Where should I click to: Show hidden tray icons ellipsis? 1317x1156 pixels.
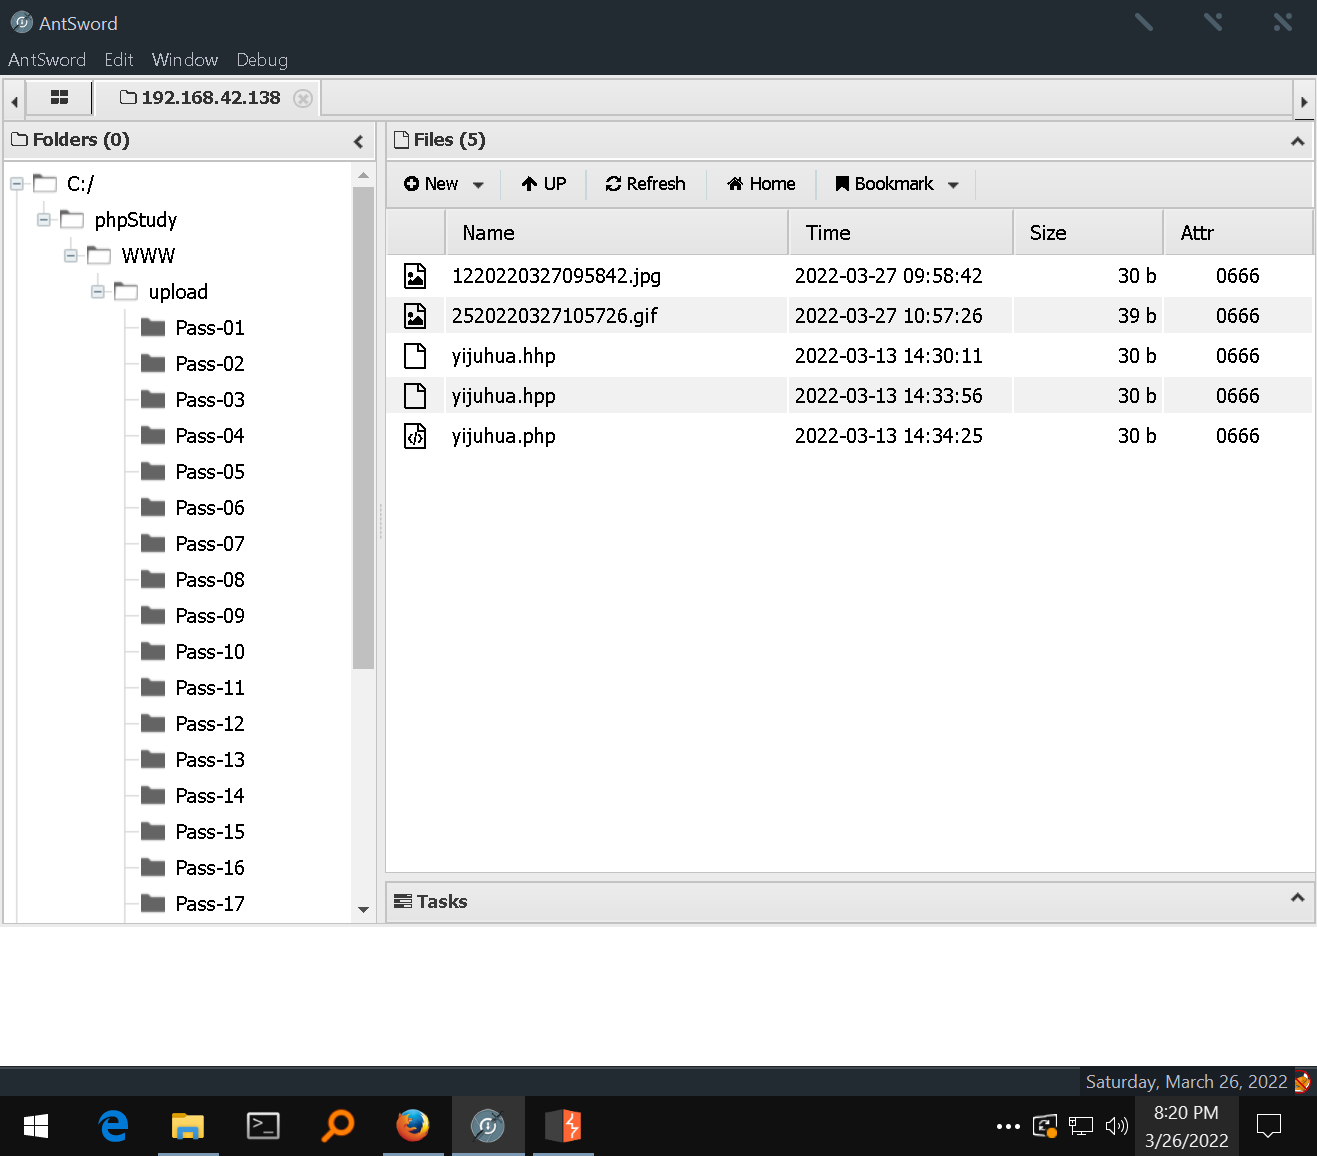(x=1008, y=1127)
